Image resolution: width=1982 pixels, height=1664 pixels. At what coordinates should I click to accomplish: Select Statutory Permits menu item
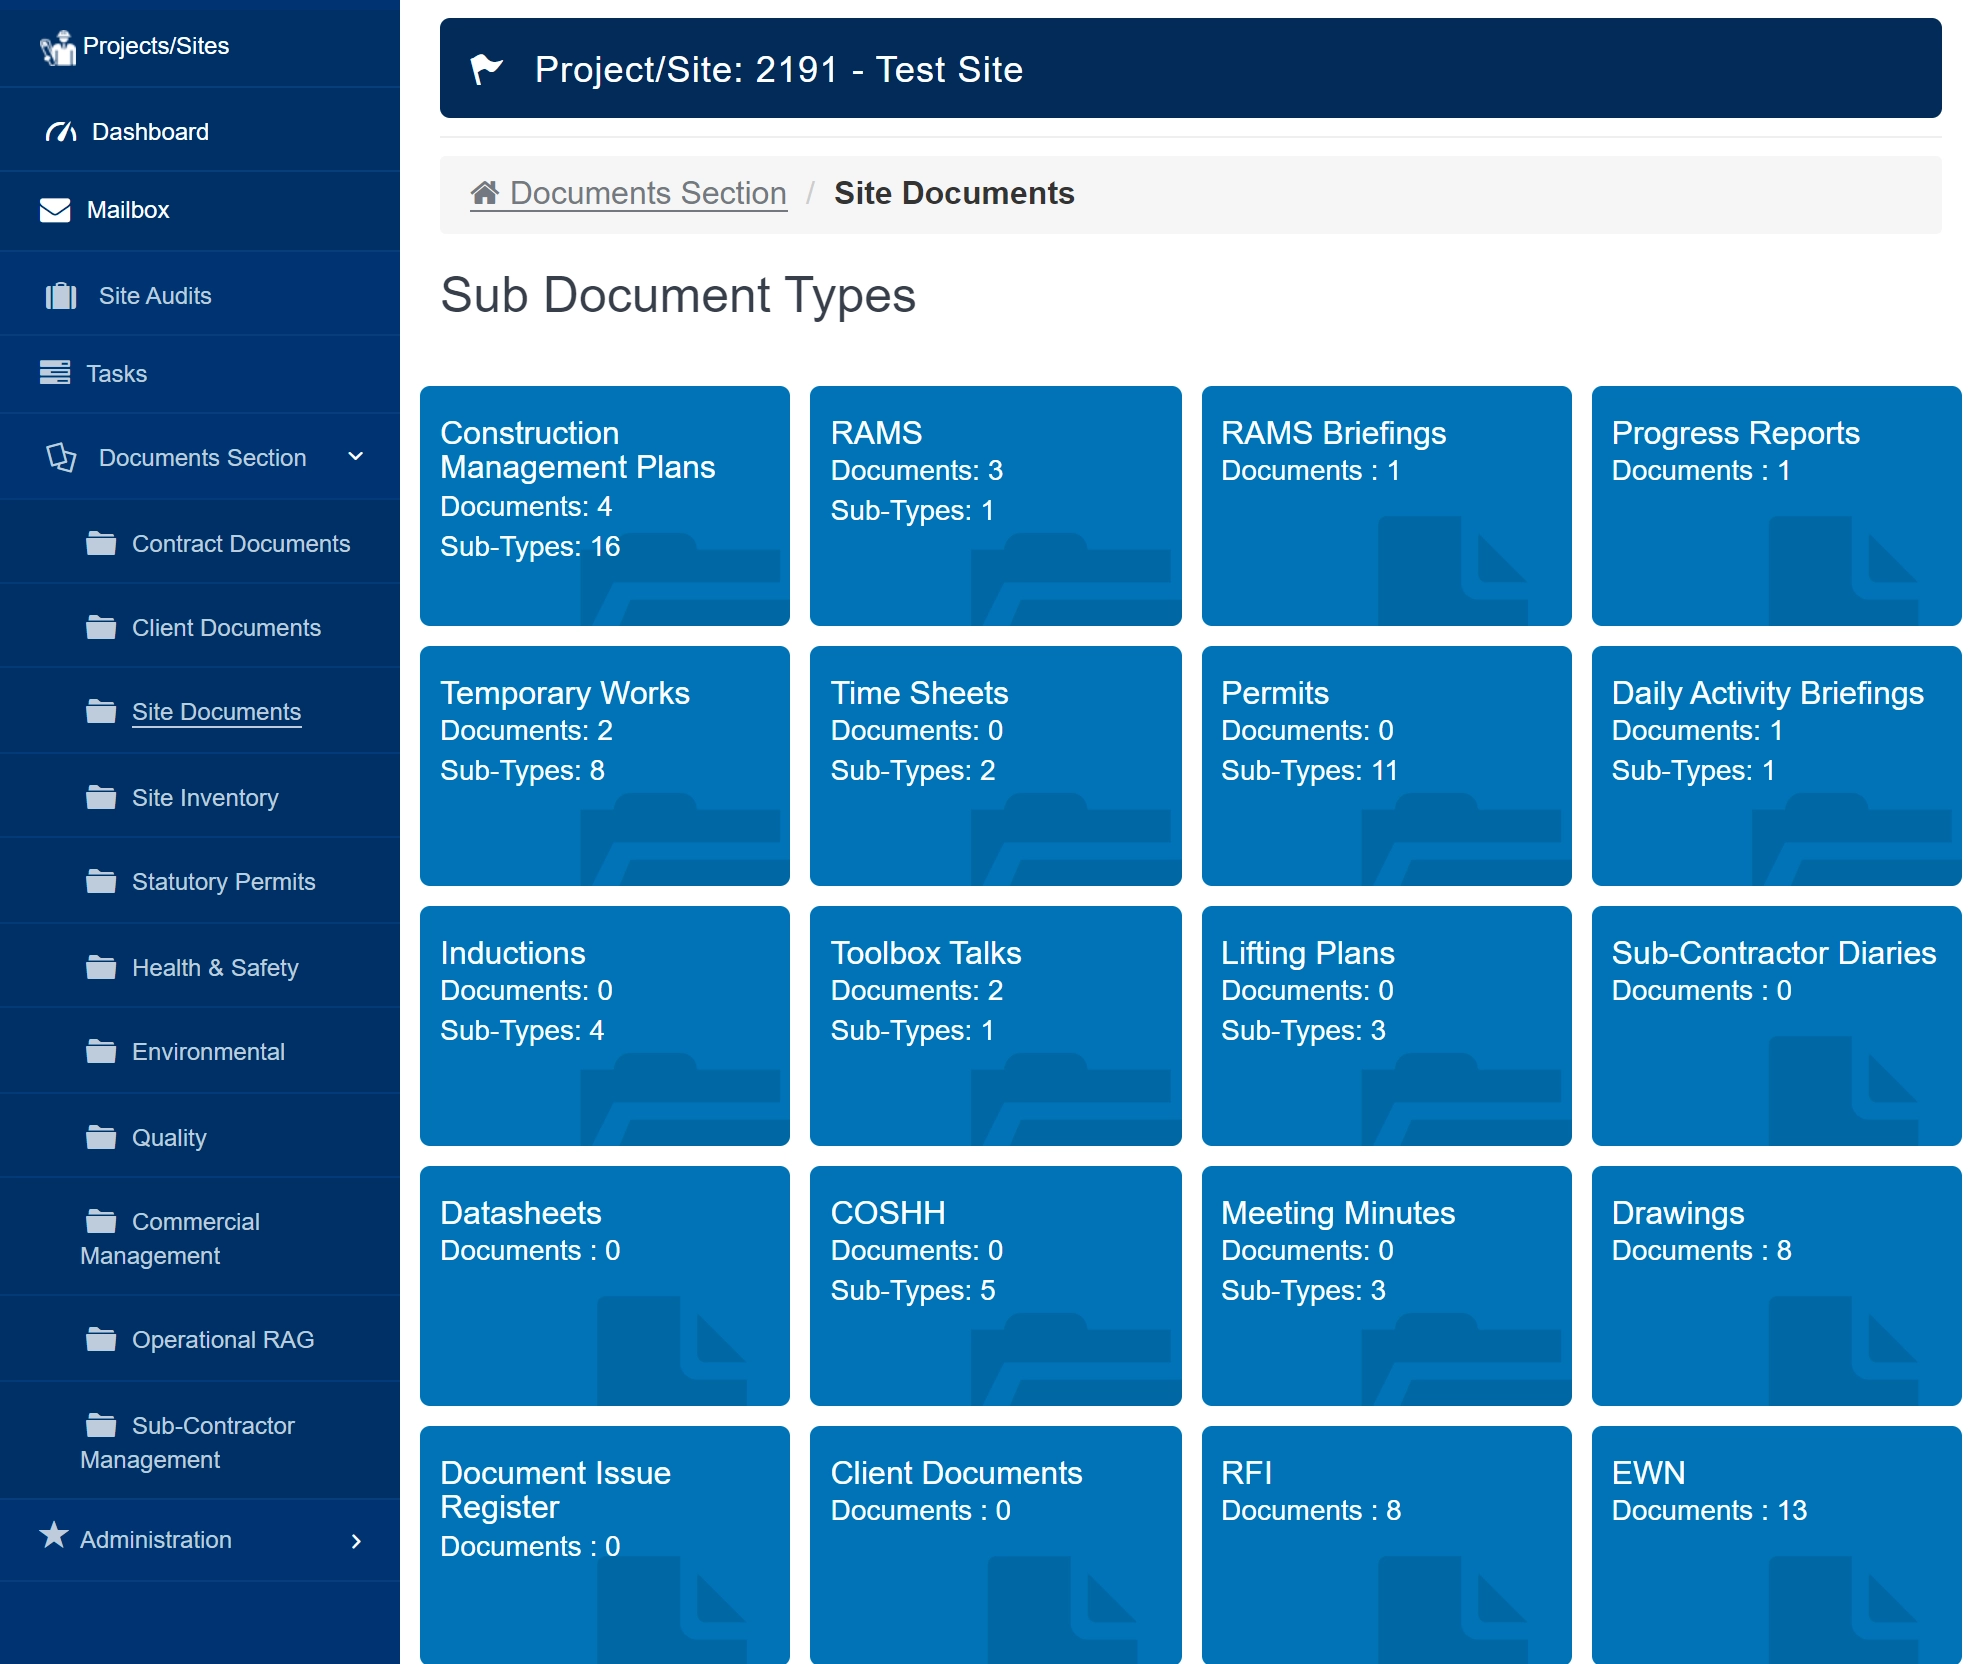coord(223,882)
